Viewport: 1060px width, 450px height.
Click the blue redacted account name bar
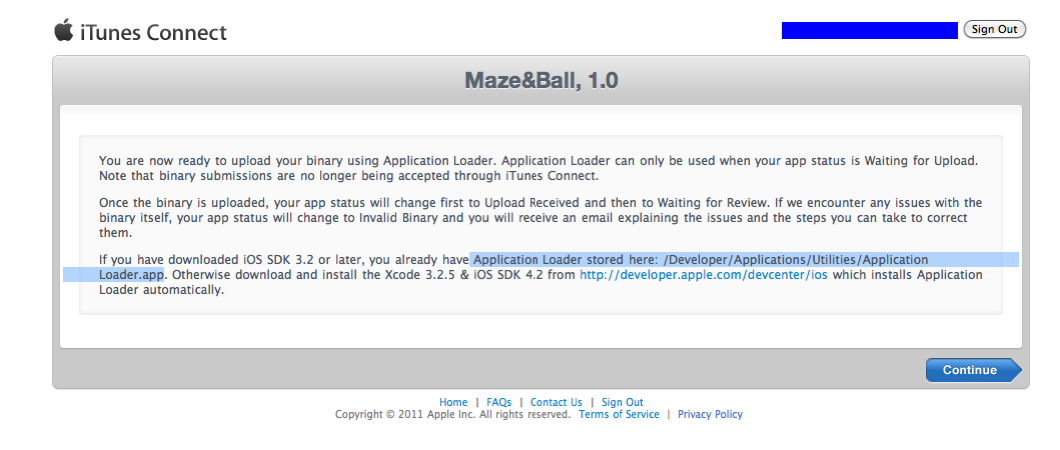click(869, 30)
